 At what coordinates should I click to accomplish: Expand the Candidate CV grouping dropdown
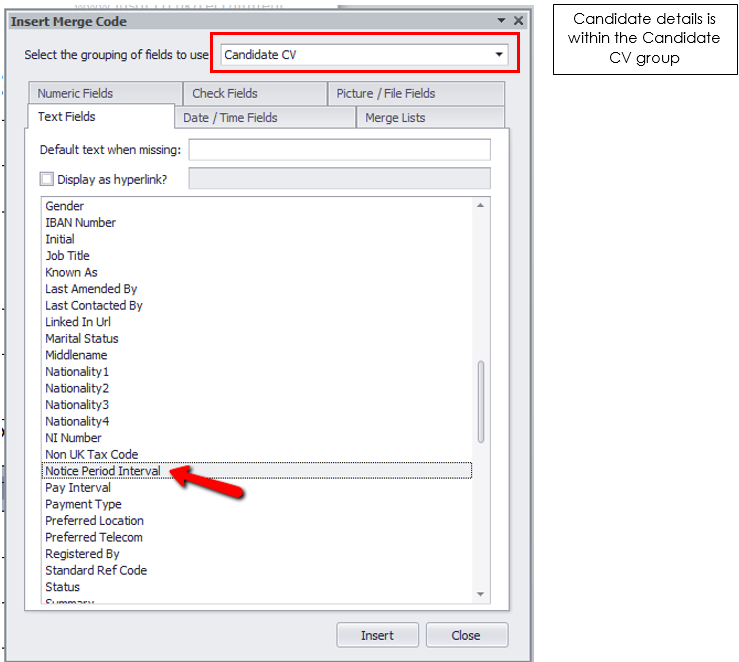click(x=499, y=55)
